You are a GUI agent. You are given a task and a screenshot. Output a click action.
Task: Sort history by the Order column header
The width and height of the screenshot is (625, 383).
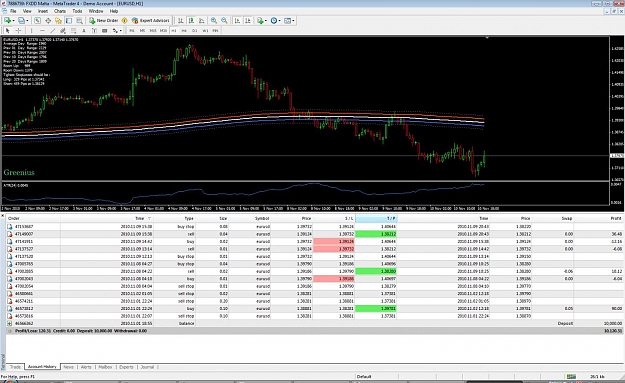[x=33, y=218]
